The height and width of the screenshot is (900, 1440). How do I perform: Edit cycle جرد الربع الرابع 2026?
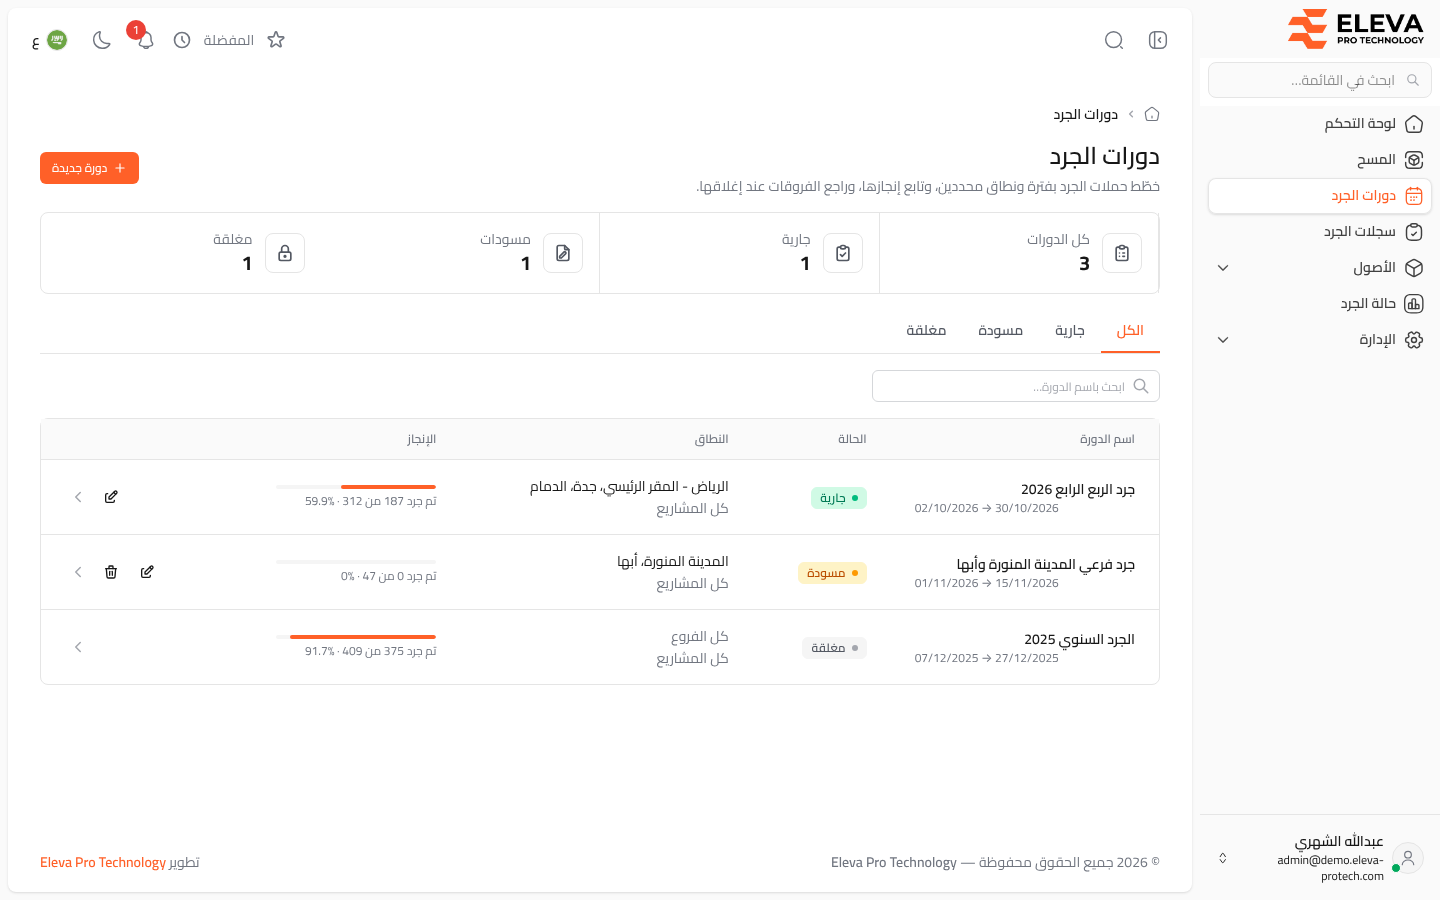point(111,497)
